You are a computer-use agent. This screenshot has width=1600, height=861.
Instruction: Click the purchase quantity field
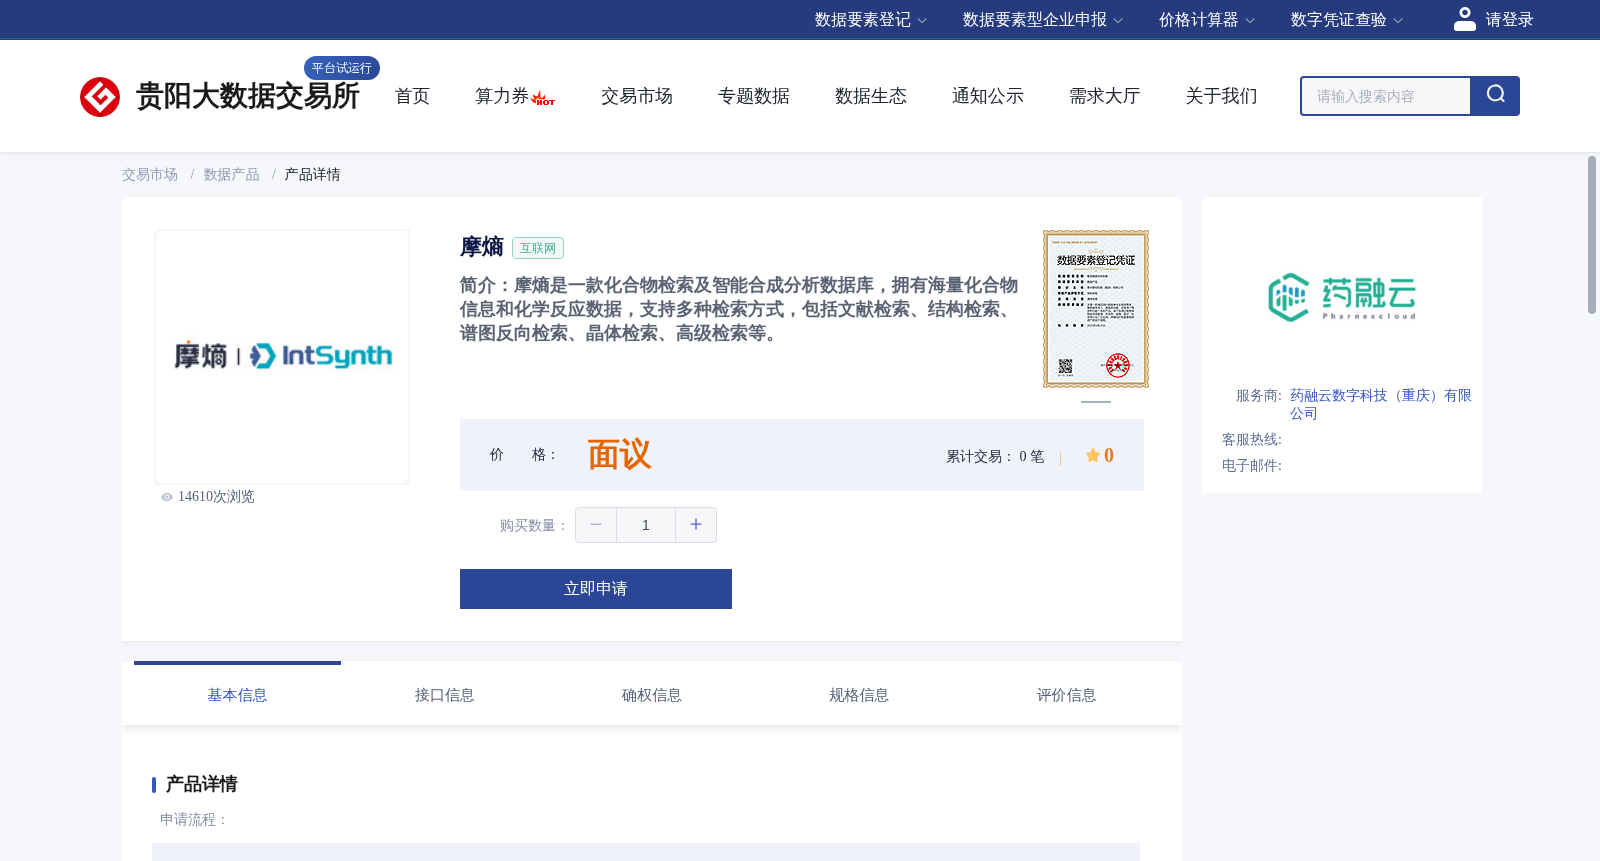646,525
